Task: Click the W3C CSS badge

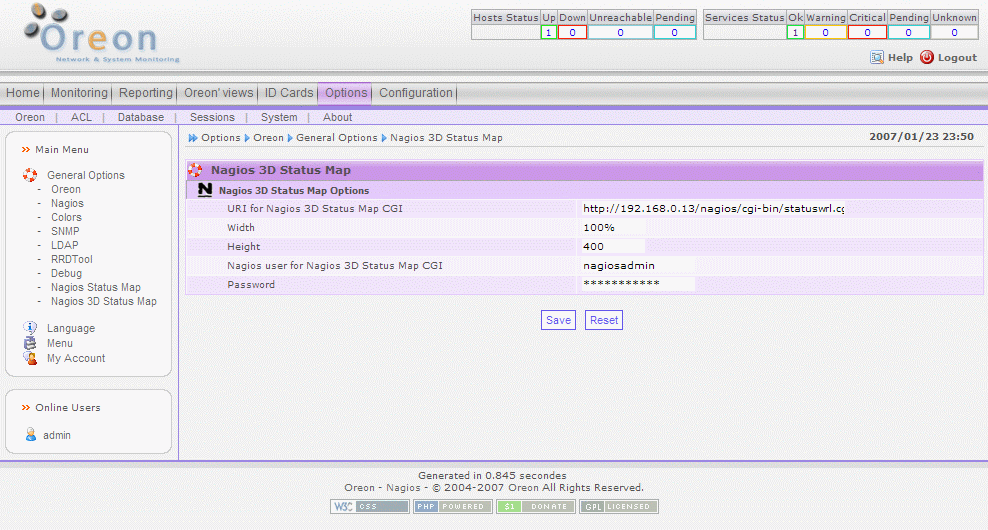Action: (x=370, y=507)
